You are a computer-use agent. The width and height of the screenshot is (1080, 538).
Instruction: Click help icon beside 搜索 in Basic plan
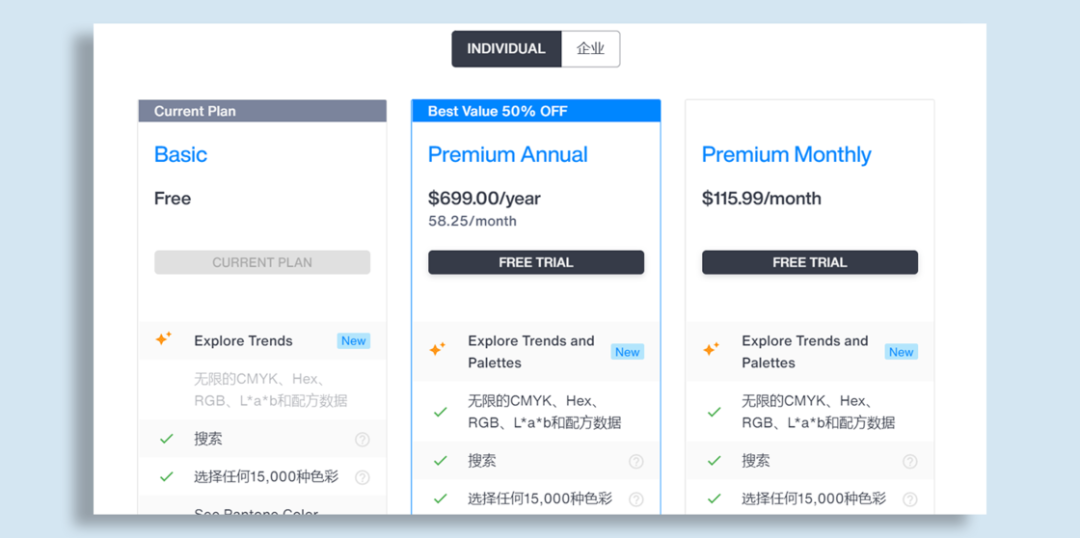tap(362, 439)
